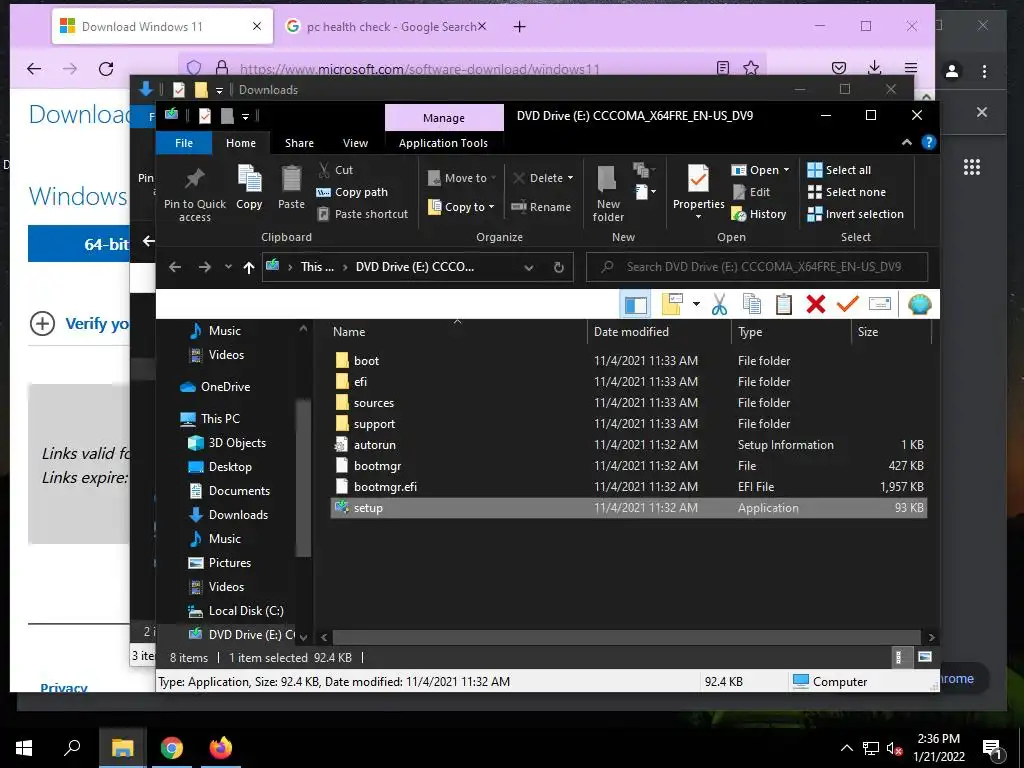1024x768 pixels.
Task: Click the Paste ribbon button
Action: click(291, 187)
